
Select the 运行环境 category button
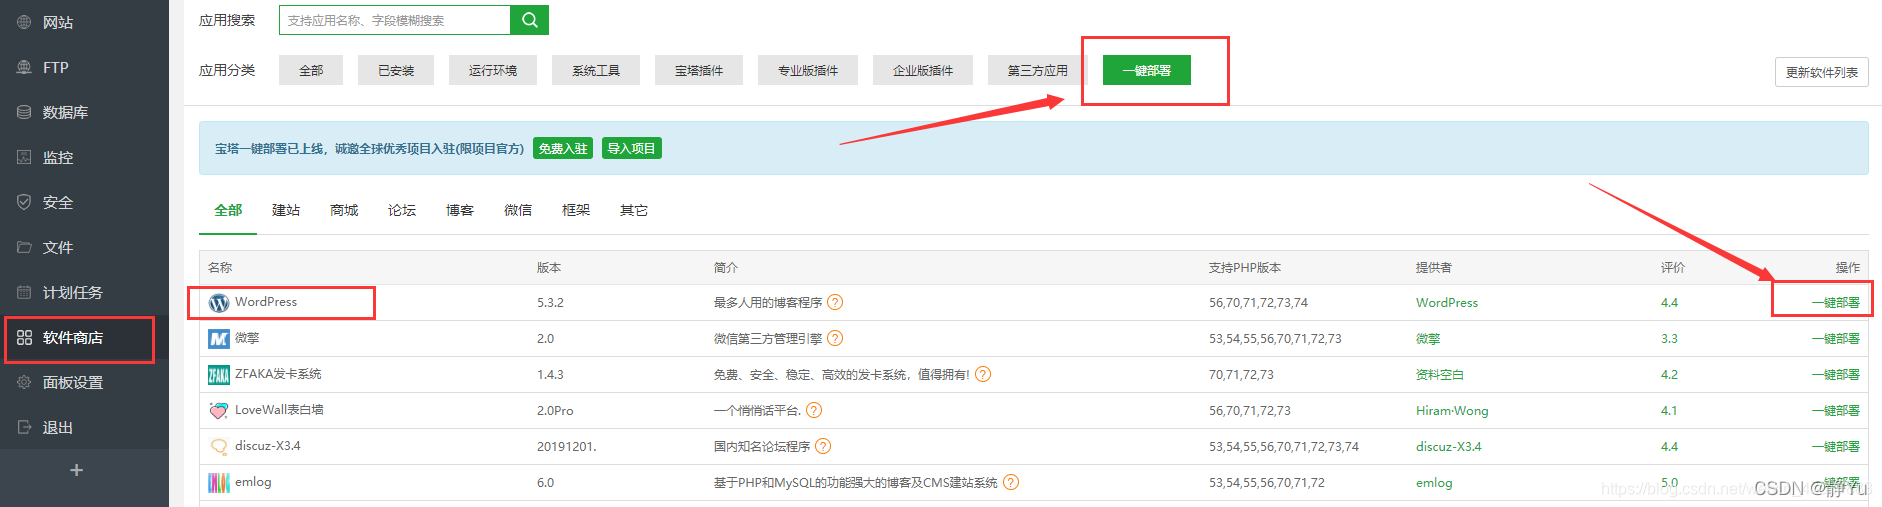(x=493, y=70)
